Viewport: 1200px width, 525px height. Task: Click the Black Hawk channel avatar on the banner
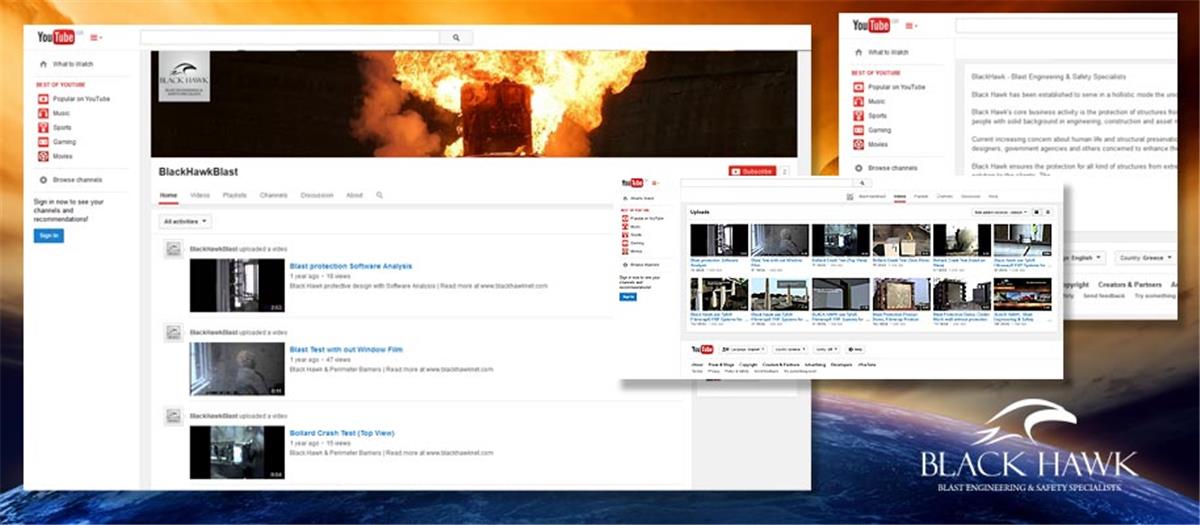click(184, 76)
